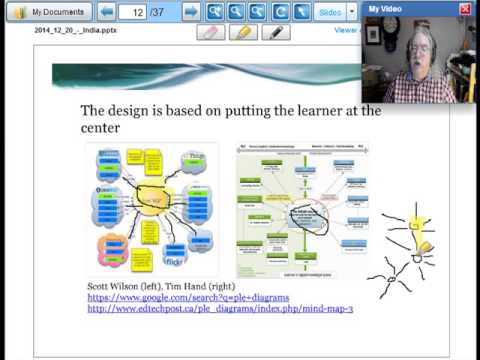Click the slide number input field

tap(132, 12)
